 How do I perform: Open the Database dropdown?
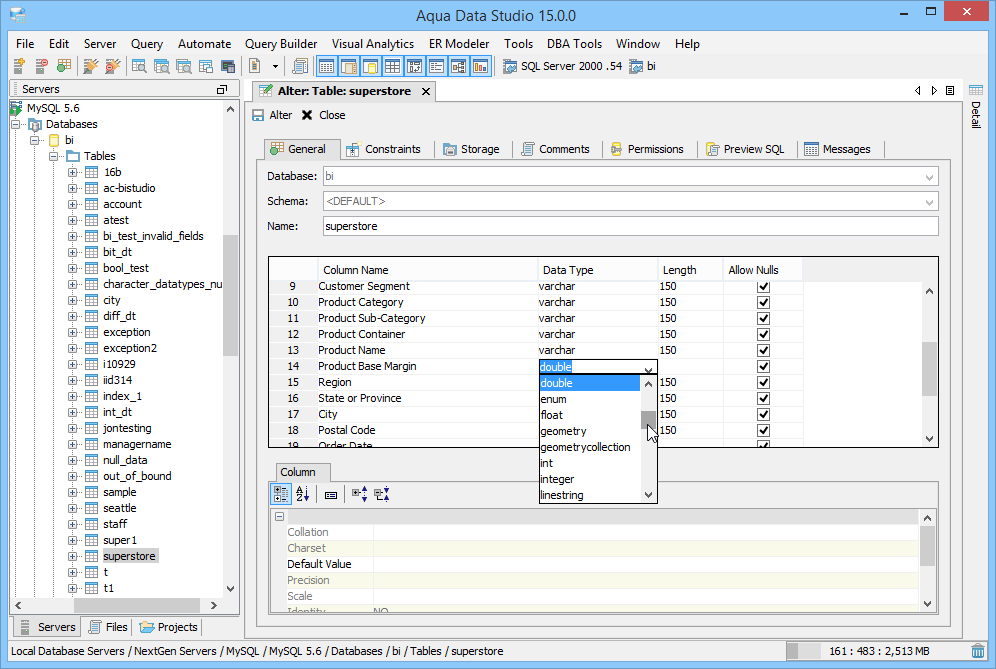pos(929,177)
